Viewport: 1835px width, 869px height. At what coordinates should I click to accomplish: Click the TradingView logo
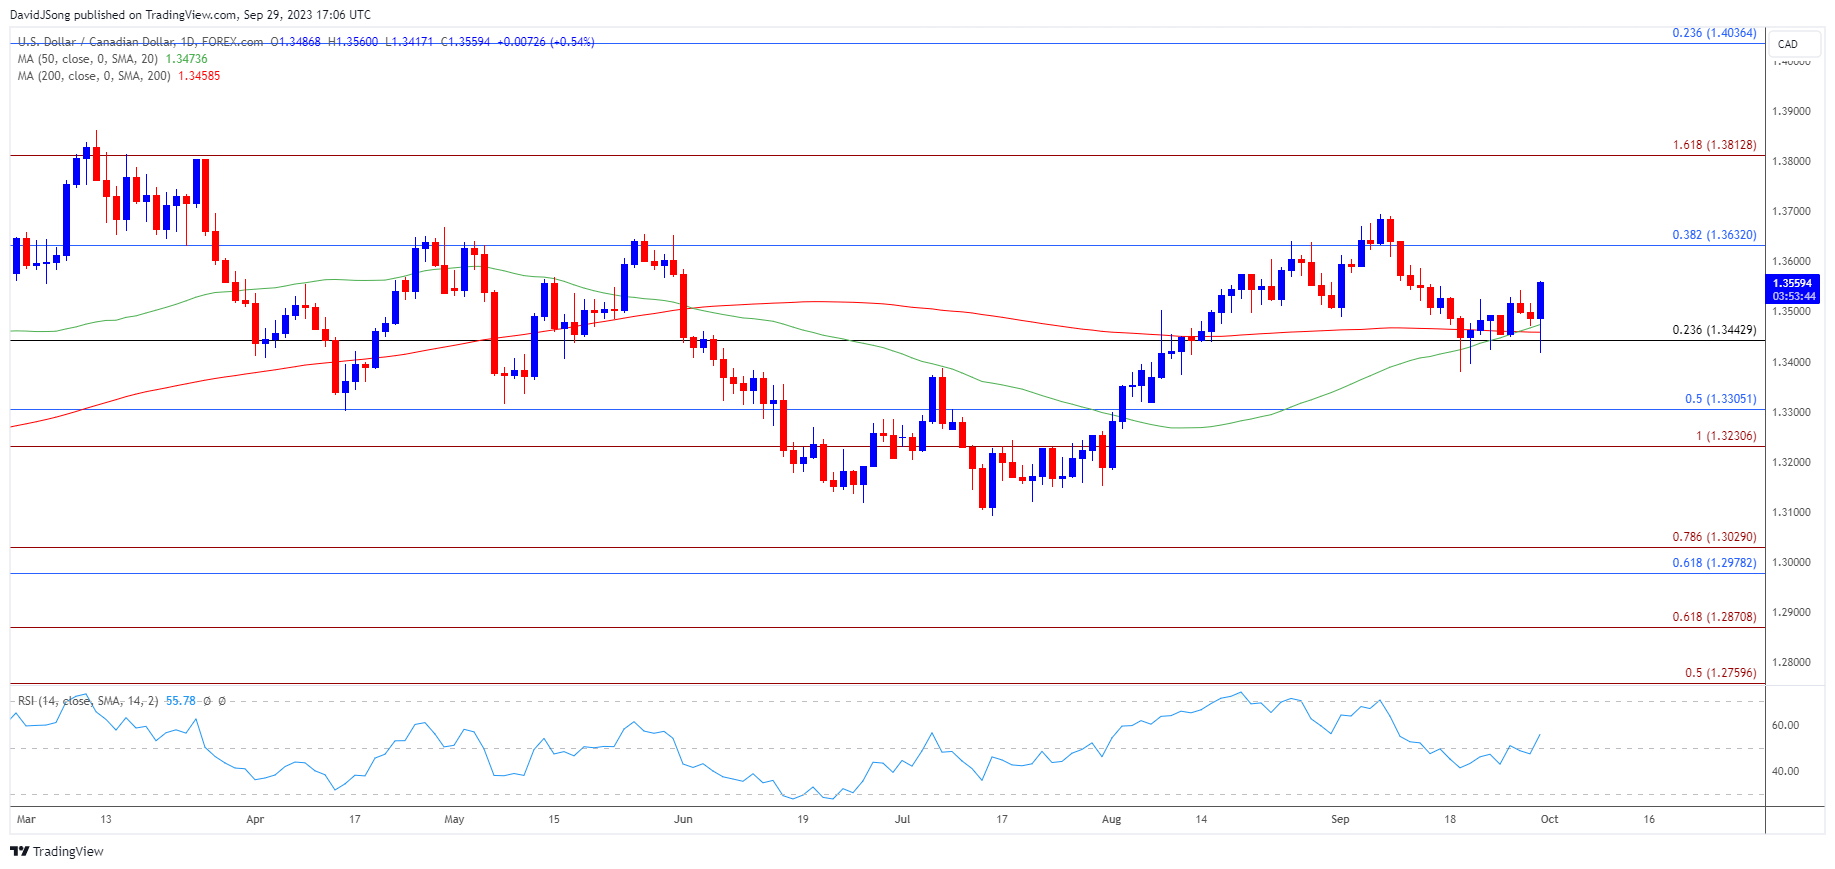tap(57, 851)
